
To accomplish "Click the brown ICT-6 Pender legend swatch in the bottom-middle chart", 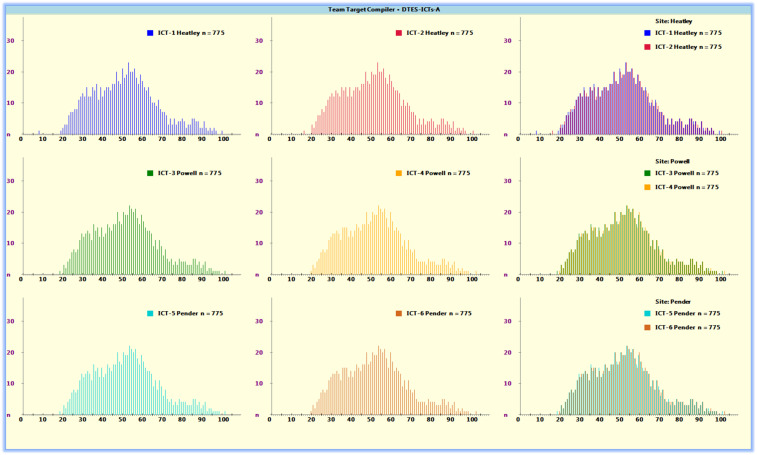I will coord(398,313).
